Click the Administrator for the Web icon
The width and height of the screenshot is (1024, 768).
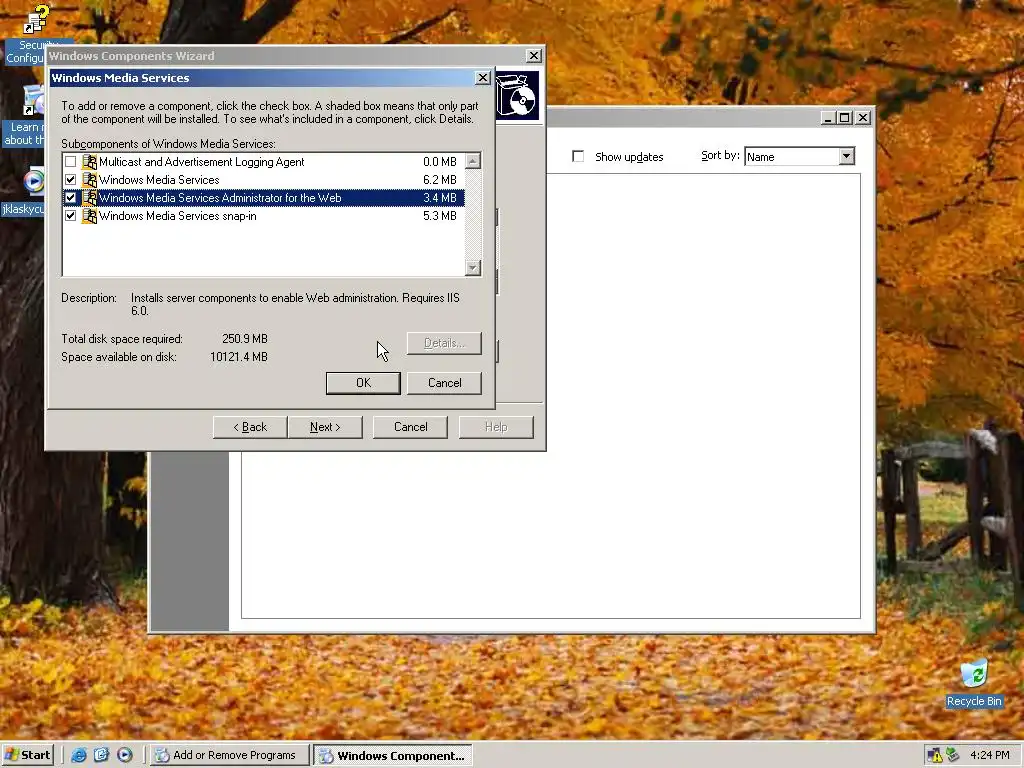pos(89,198)
